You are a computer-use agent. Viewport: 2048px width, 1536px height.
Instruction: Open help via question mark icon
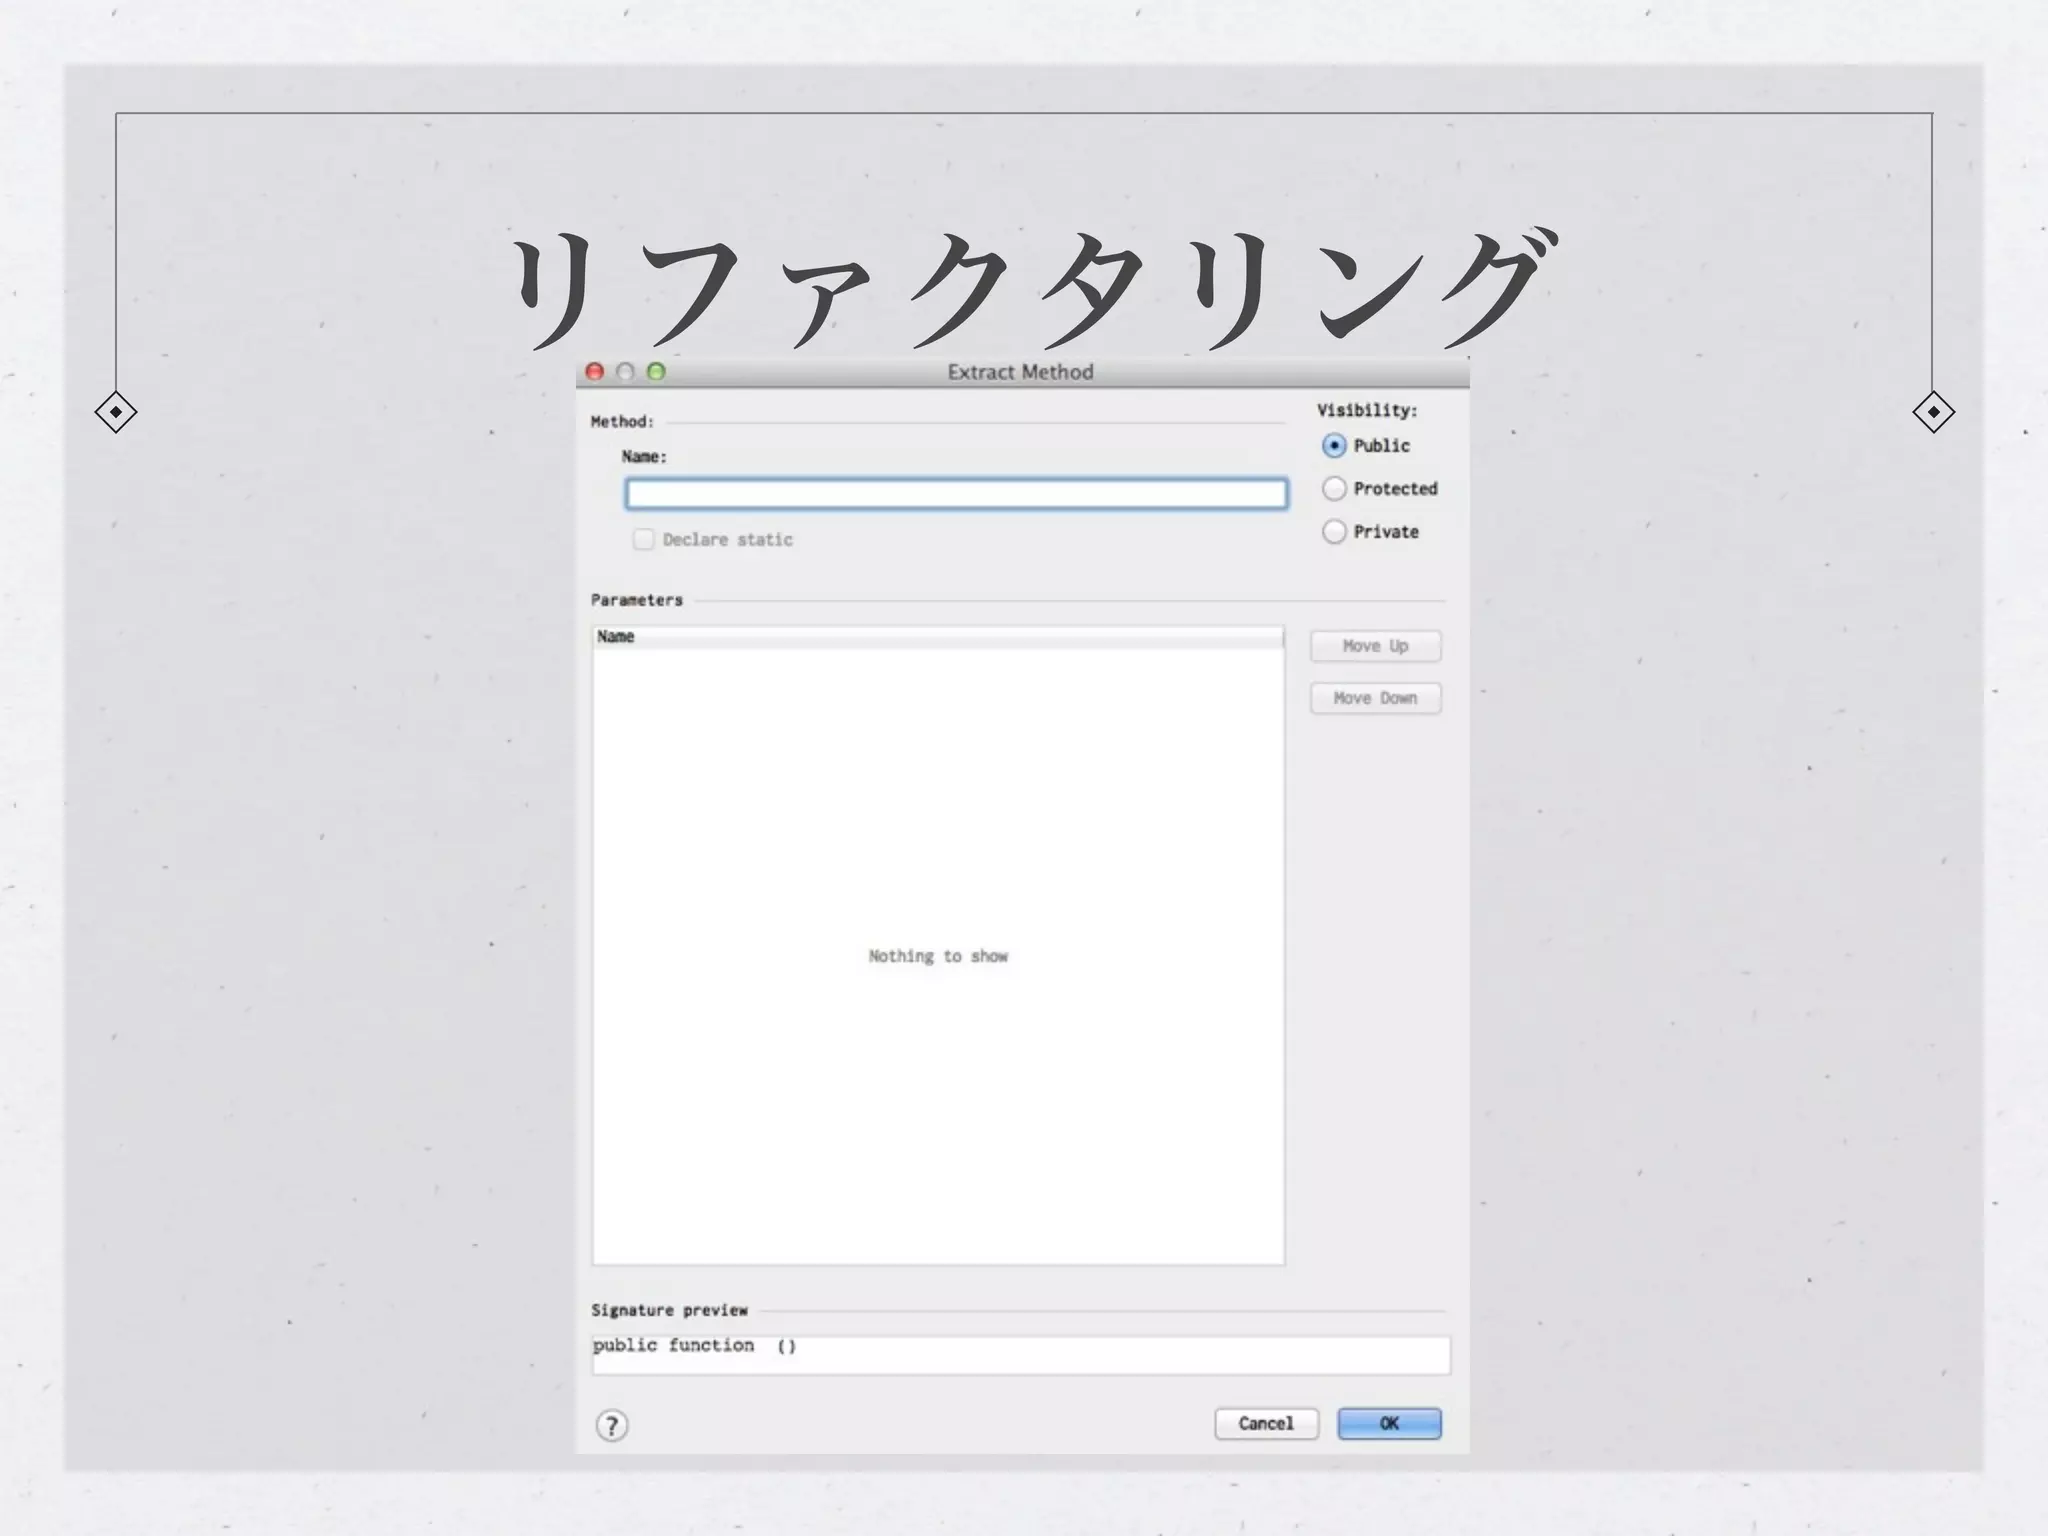click(612, 1425)
